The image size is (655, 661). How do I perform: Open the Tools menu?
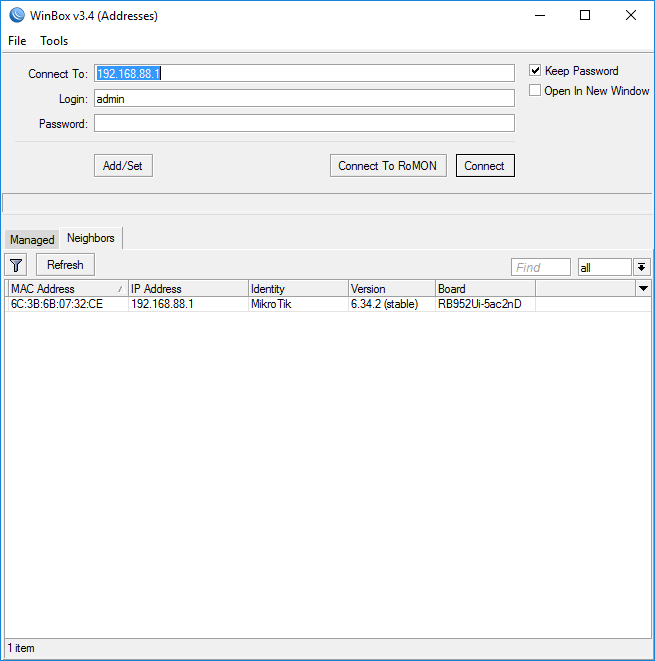(54, 41)
